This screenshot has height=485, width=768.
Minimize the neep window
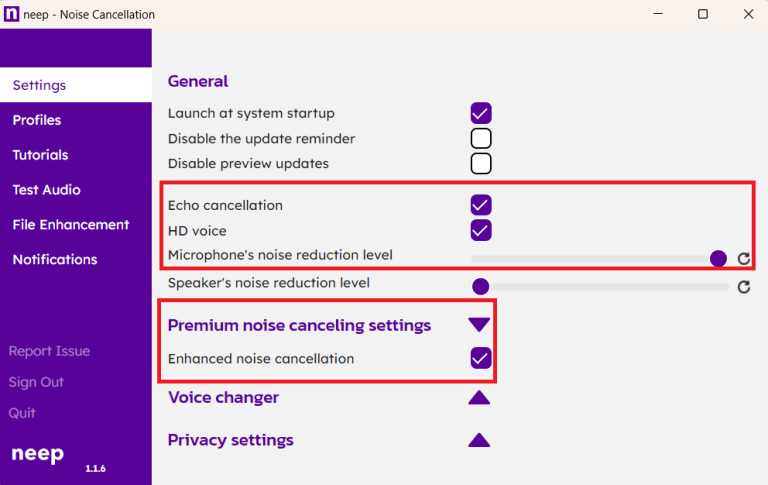657,14
